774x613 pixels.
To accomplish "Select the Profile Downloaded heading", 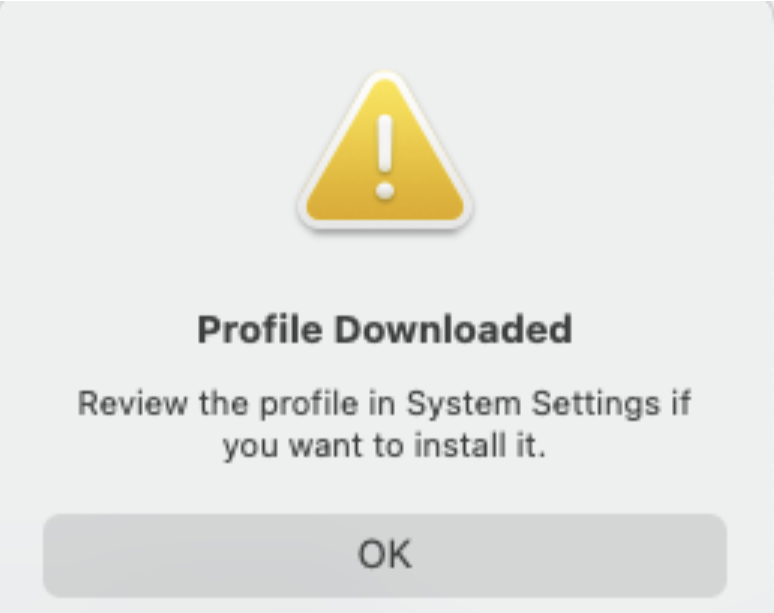I will (x=385, y=329).
